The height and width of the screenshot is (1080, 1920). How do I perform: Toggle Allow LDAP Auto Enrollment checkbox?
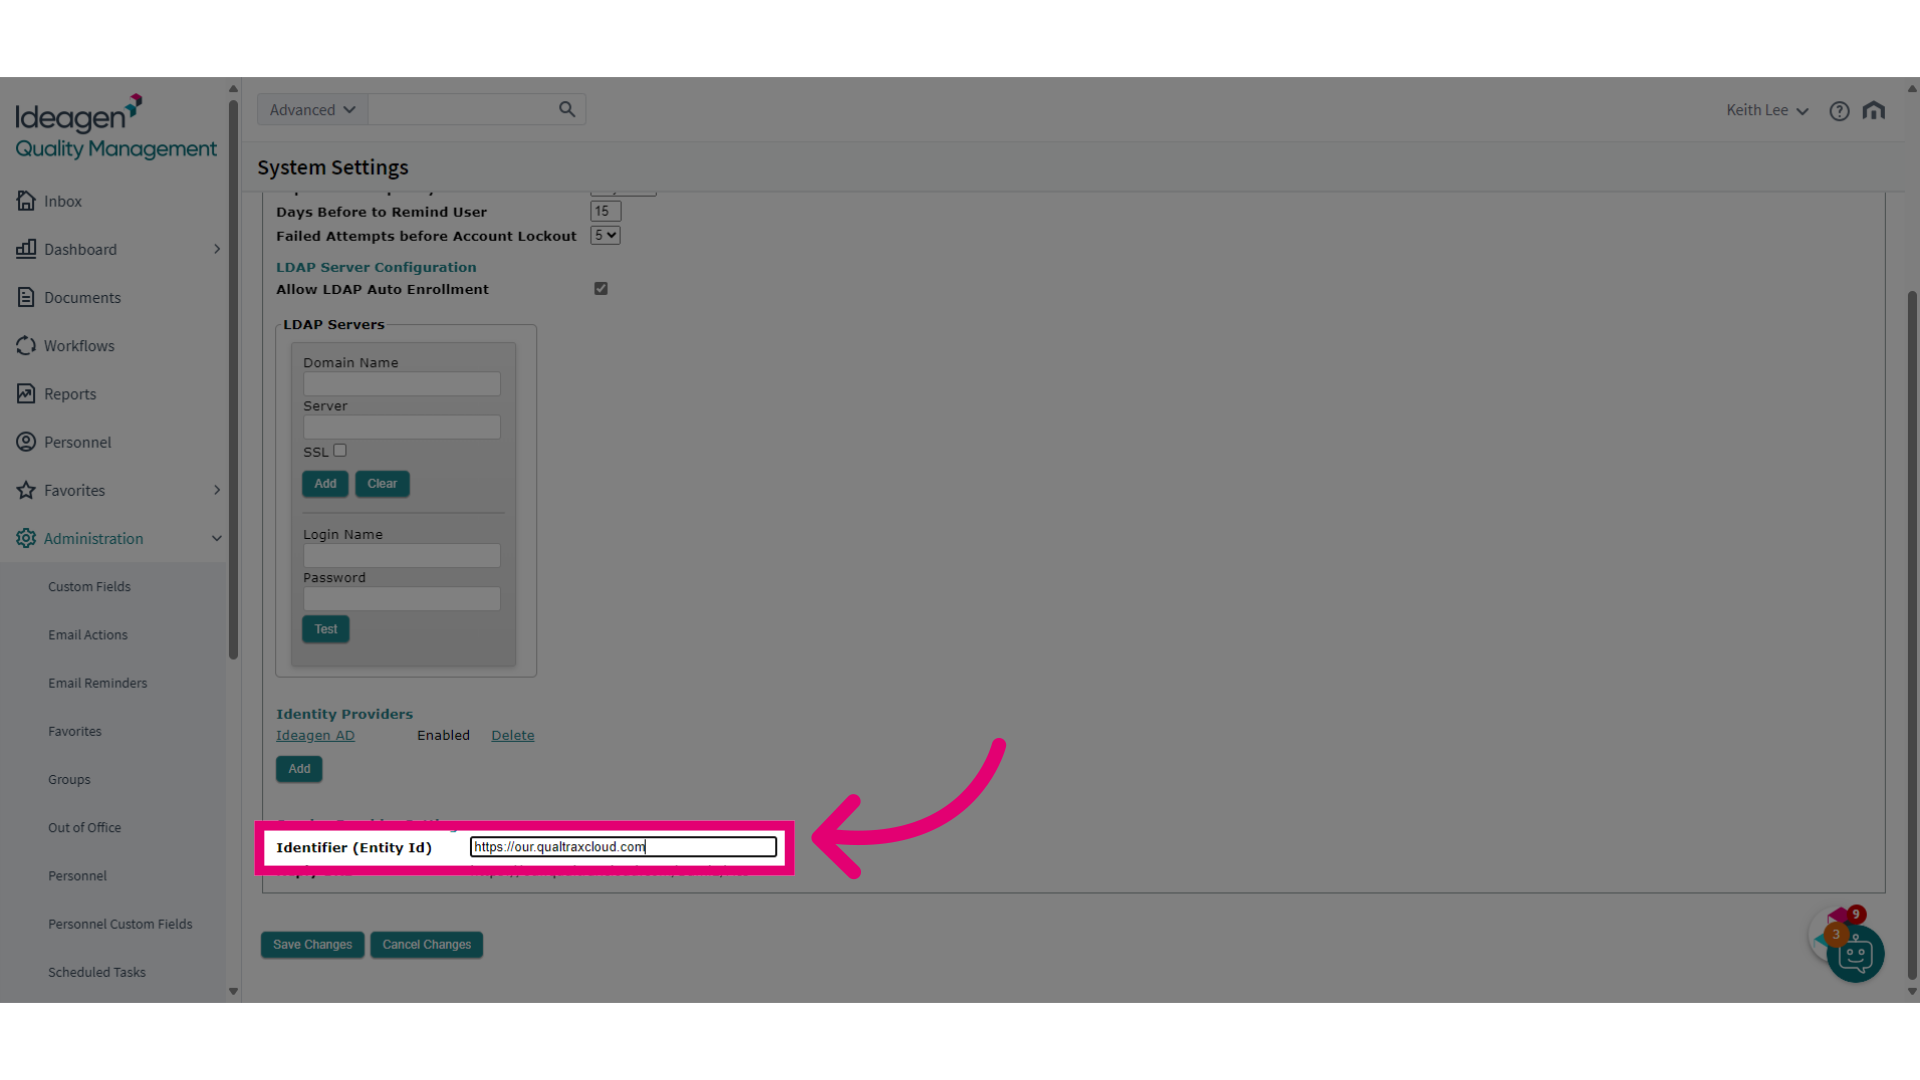pos(601,289)
